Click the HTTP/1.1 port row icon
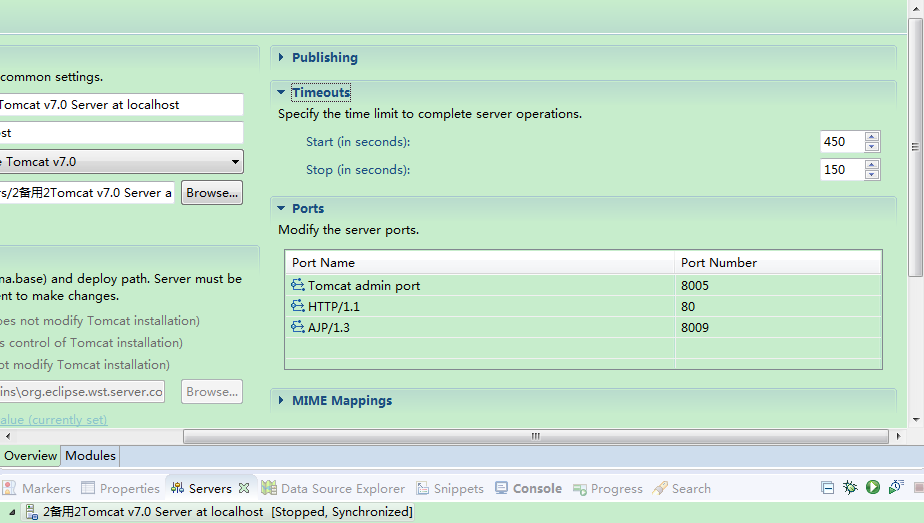 coord(298,306)
